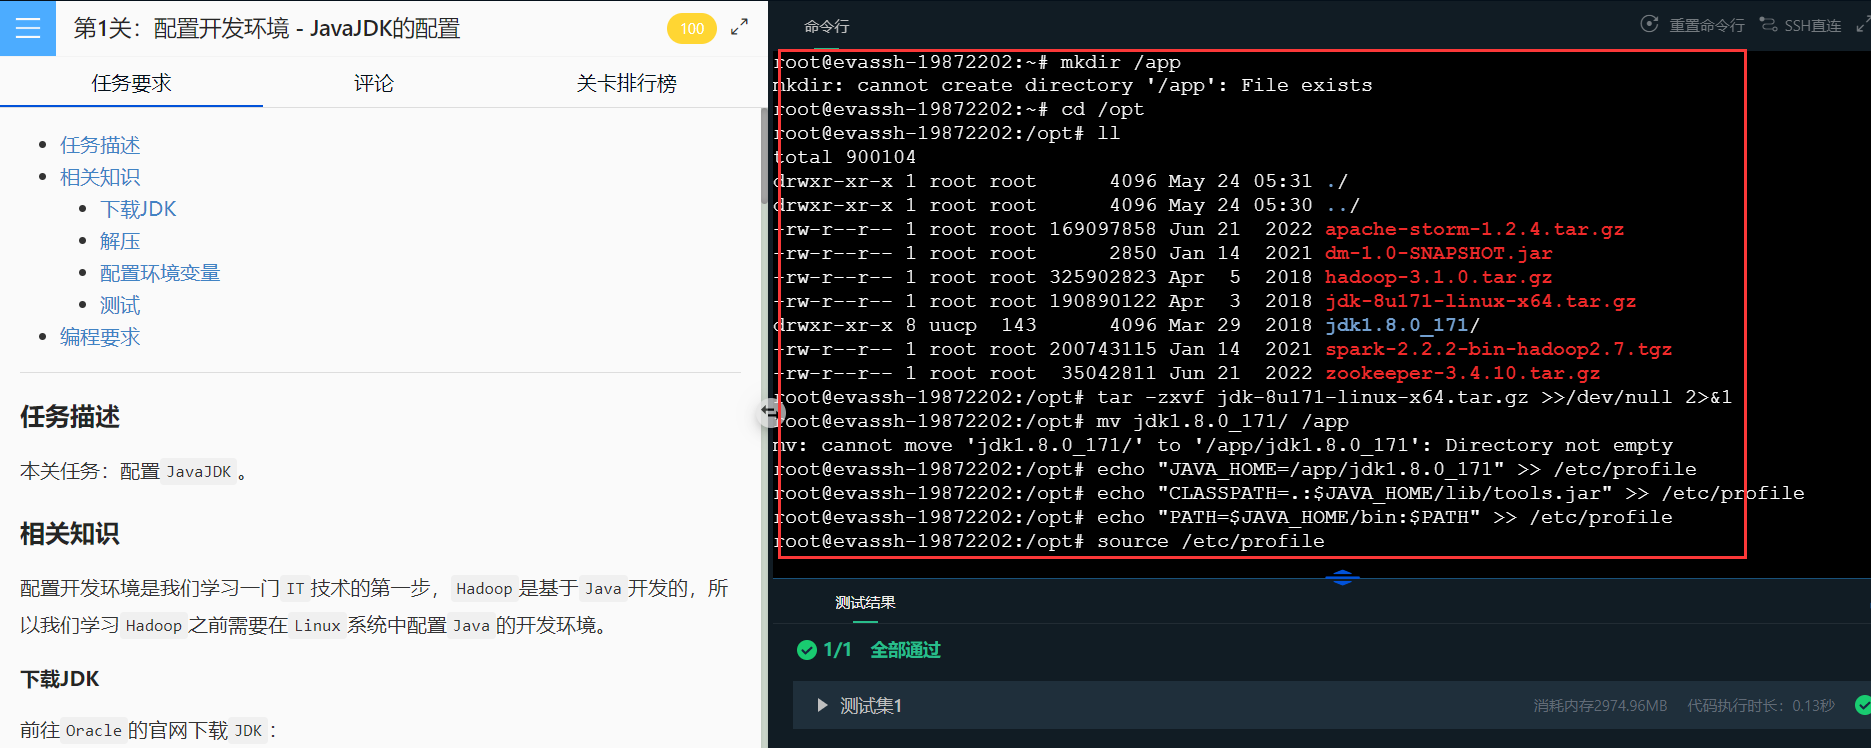
Task: Jump to 相关知识 section link
Action: pyautogui.click(x=100, y=177)
